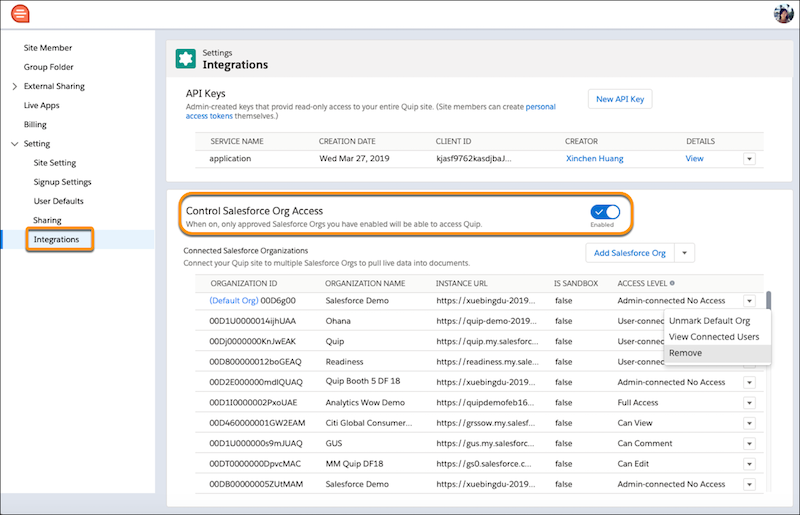Click the Integrations settings gear icon

pyautogui.click(x=186, y=59)
